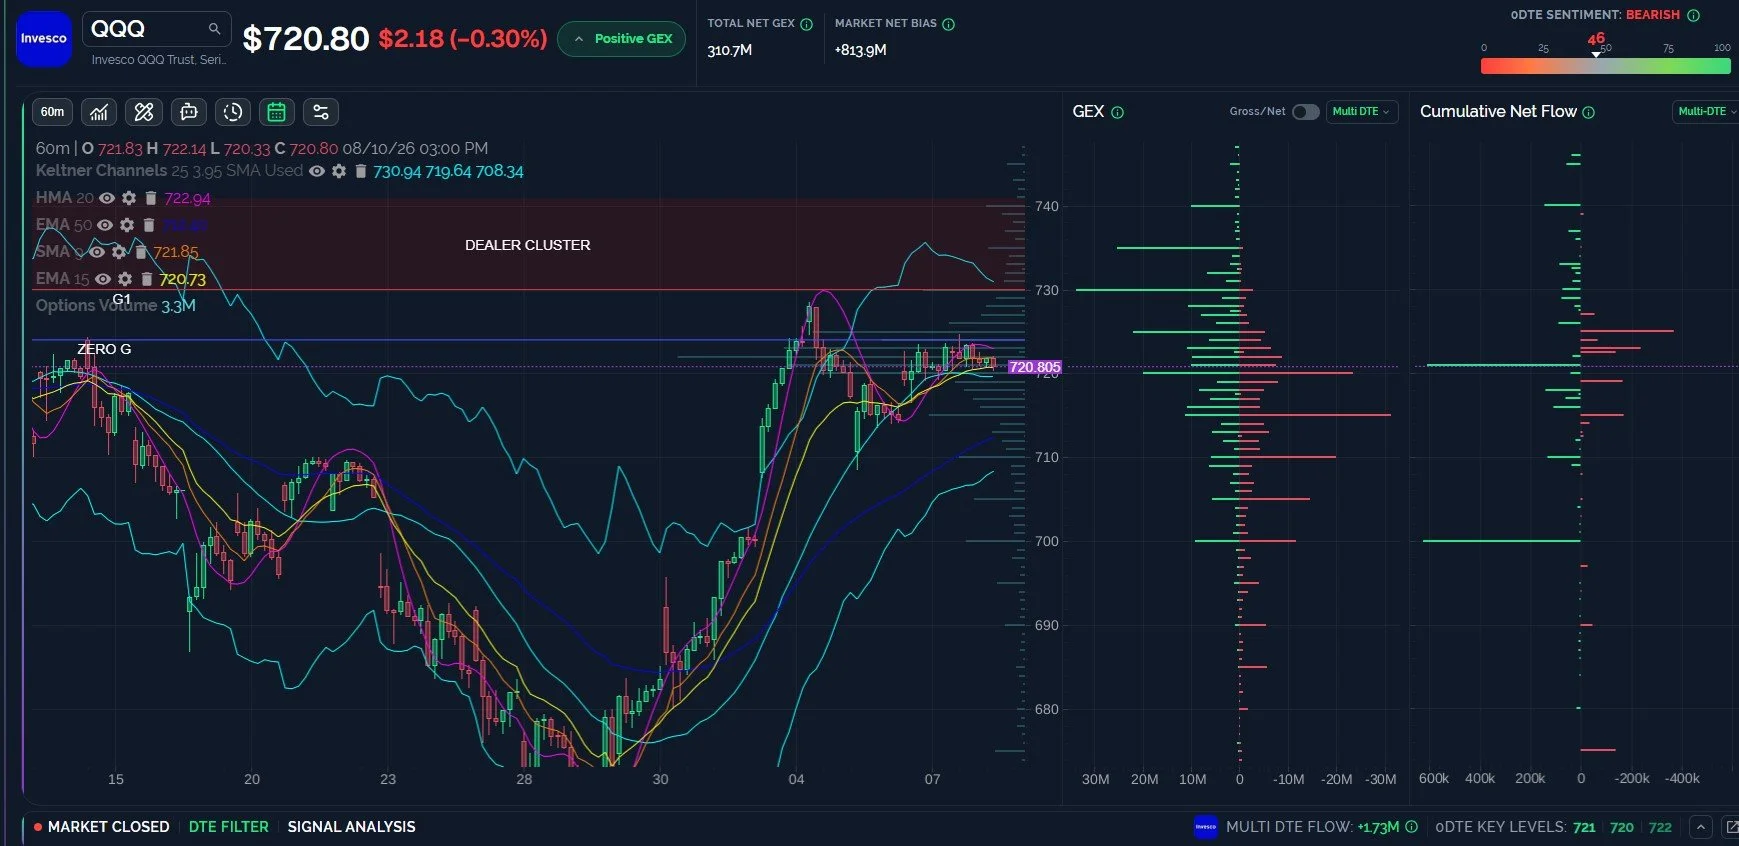Click the MULTI DTE FLOW +1.73M value
1739x846 pixels.
pos(1378,827)
